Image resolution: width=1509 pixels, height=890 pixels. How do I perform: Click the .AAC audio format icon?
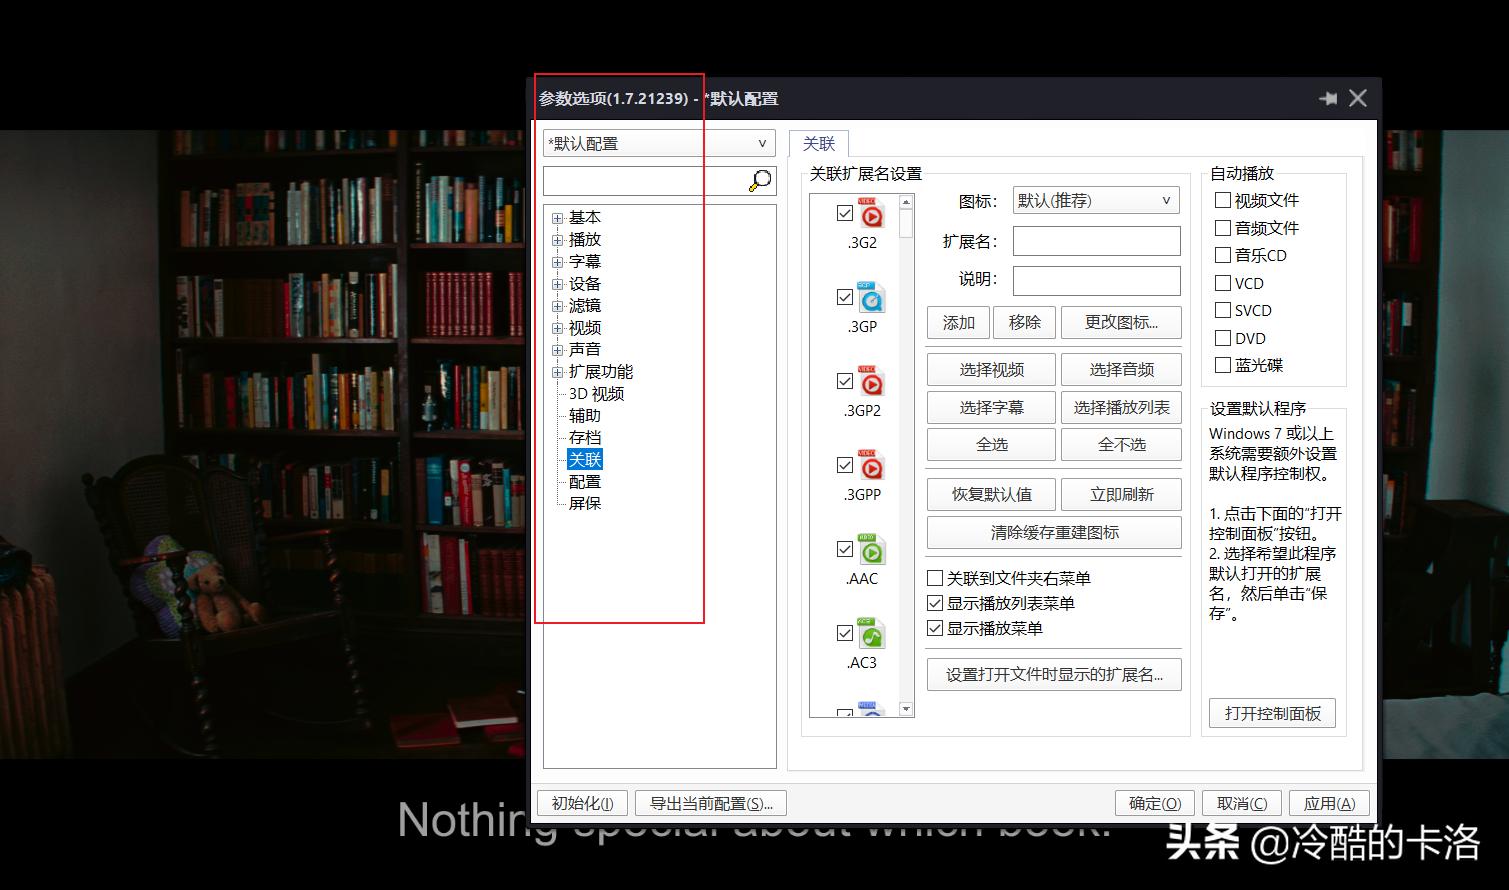(x=871, y=550)
